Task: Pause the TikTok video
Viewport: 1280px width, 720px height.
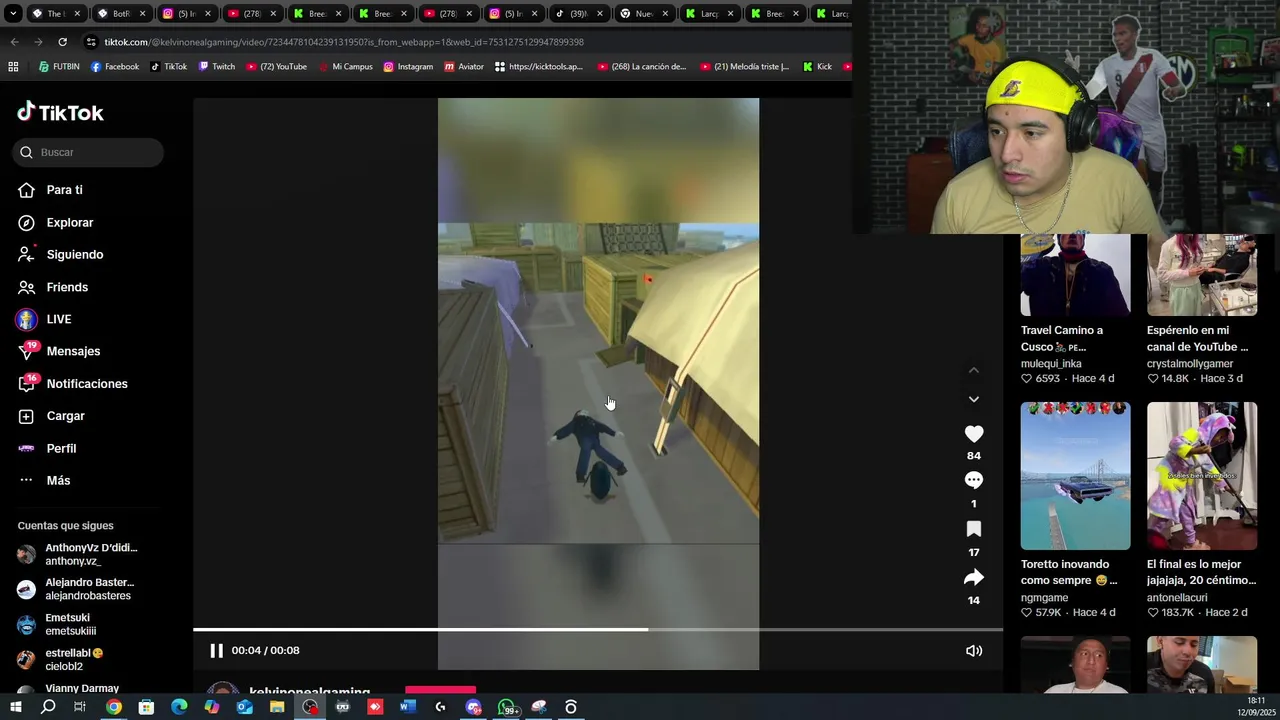Action: (216, 650)
